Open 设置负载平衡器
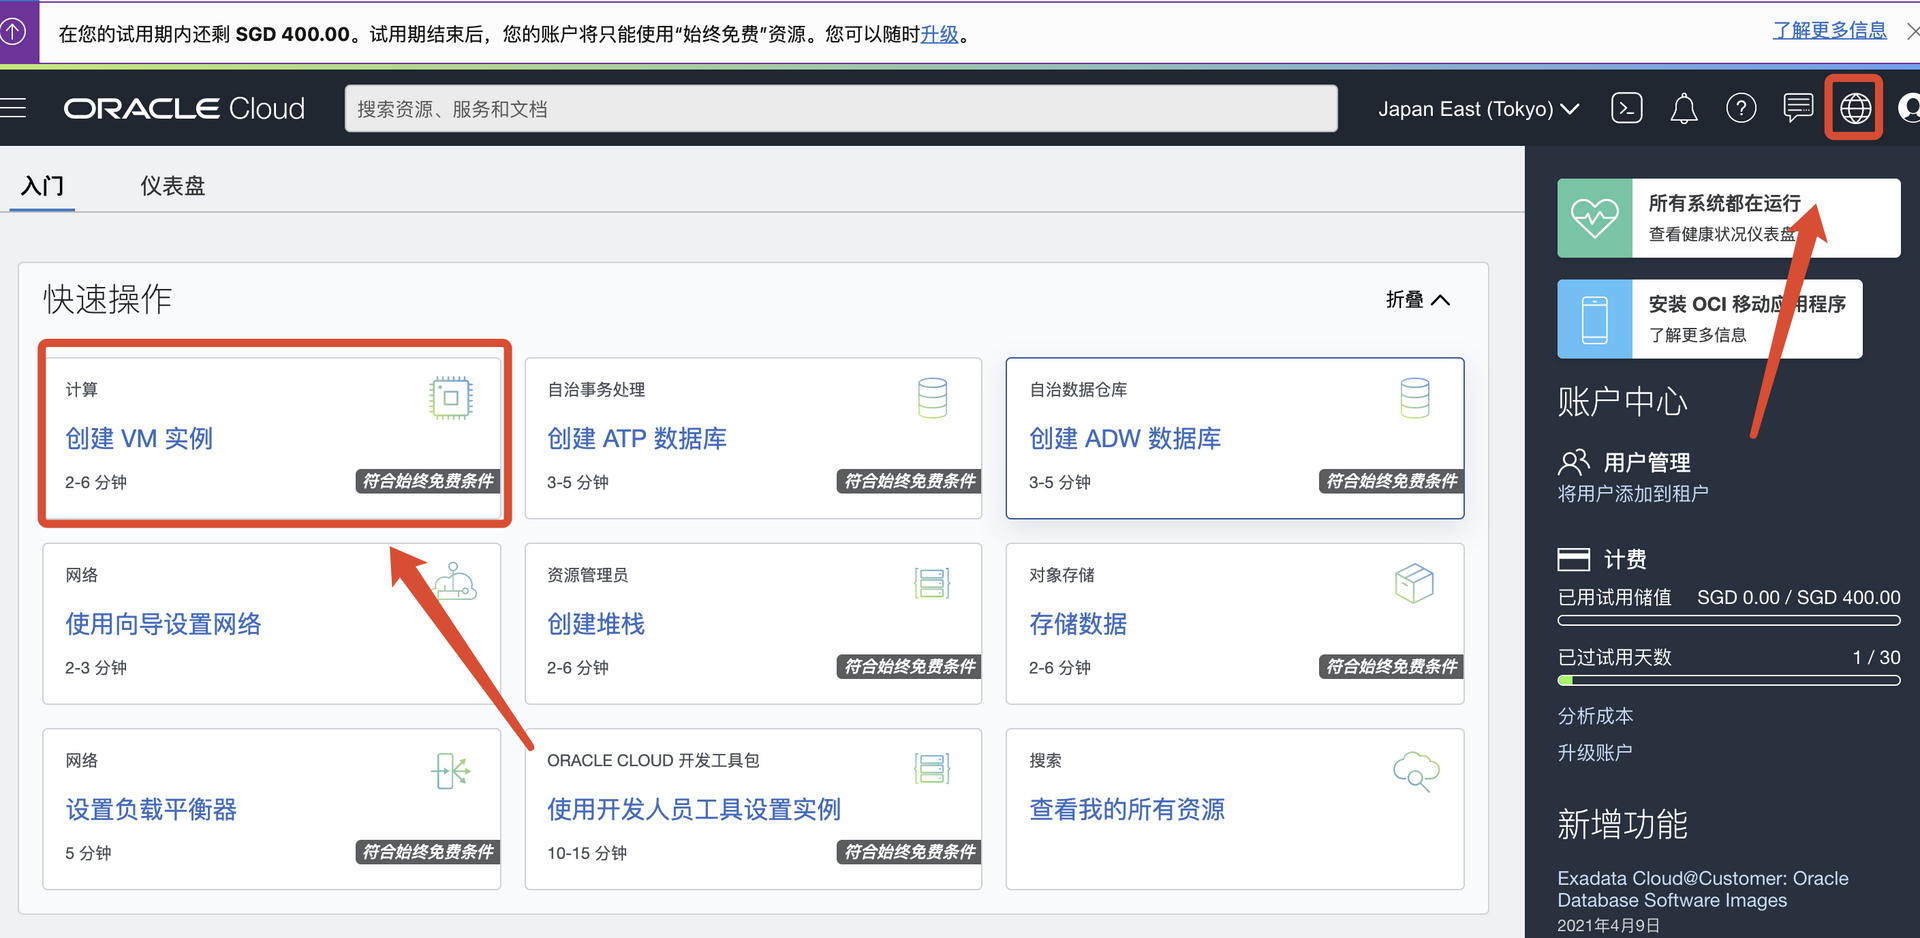 click(x=151, y=809)
